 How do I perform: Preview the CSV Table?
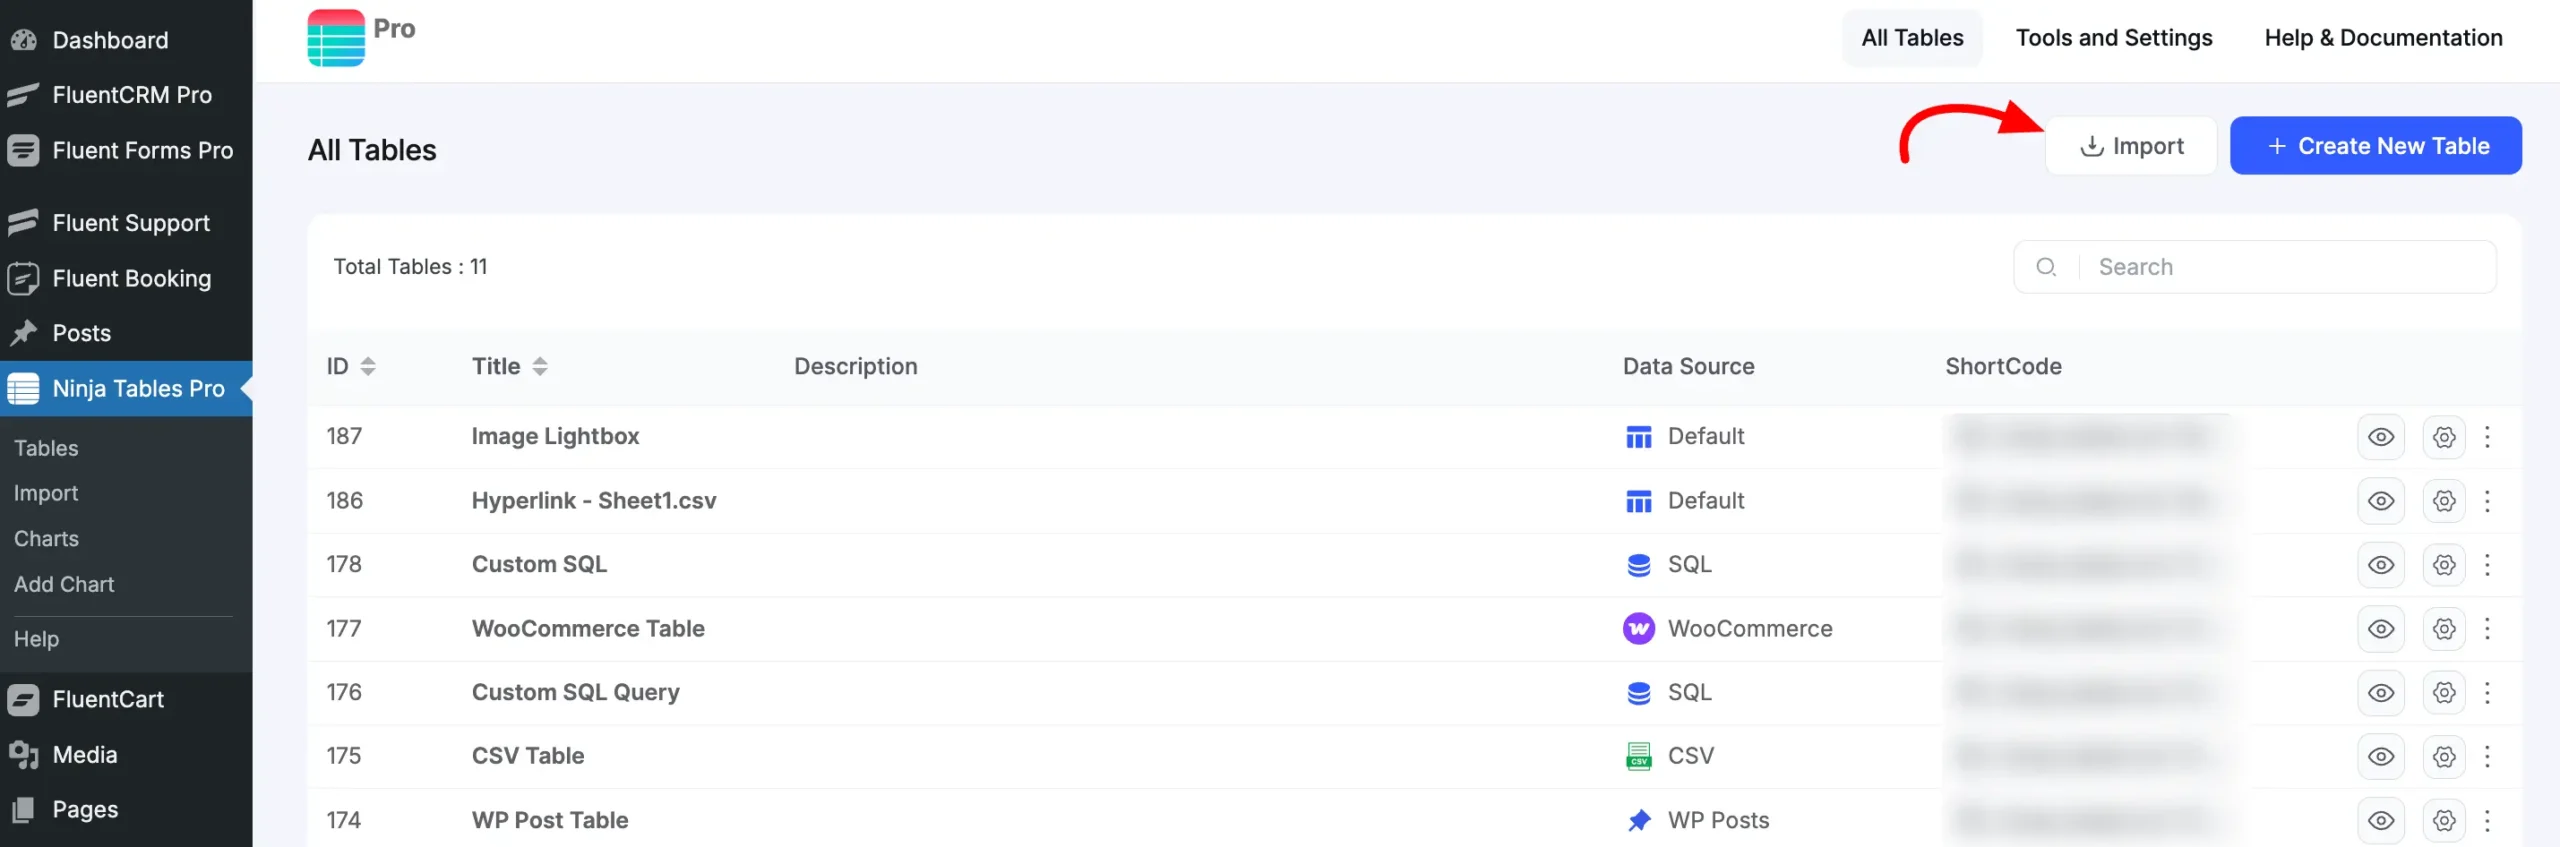2381,757
